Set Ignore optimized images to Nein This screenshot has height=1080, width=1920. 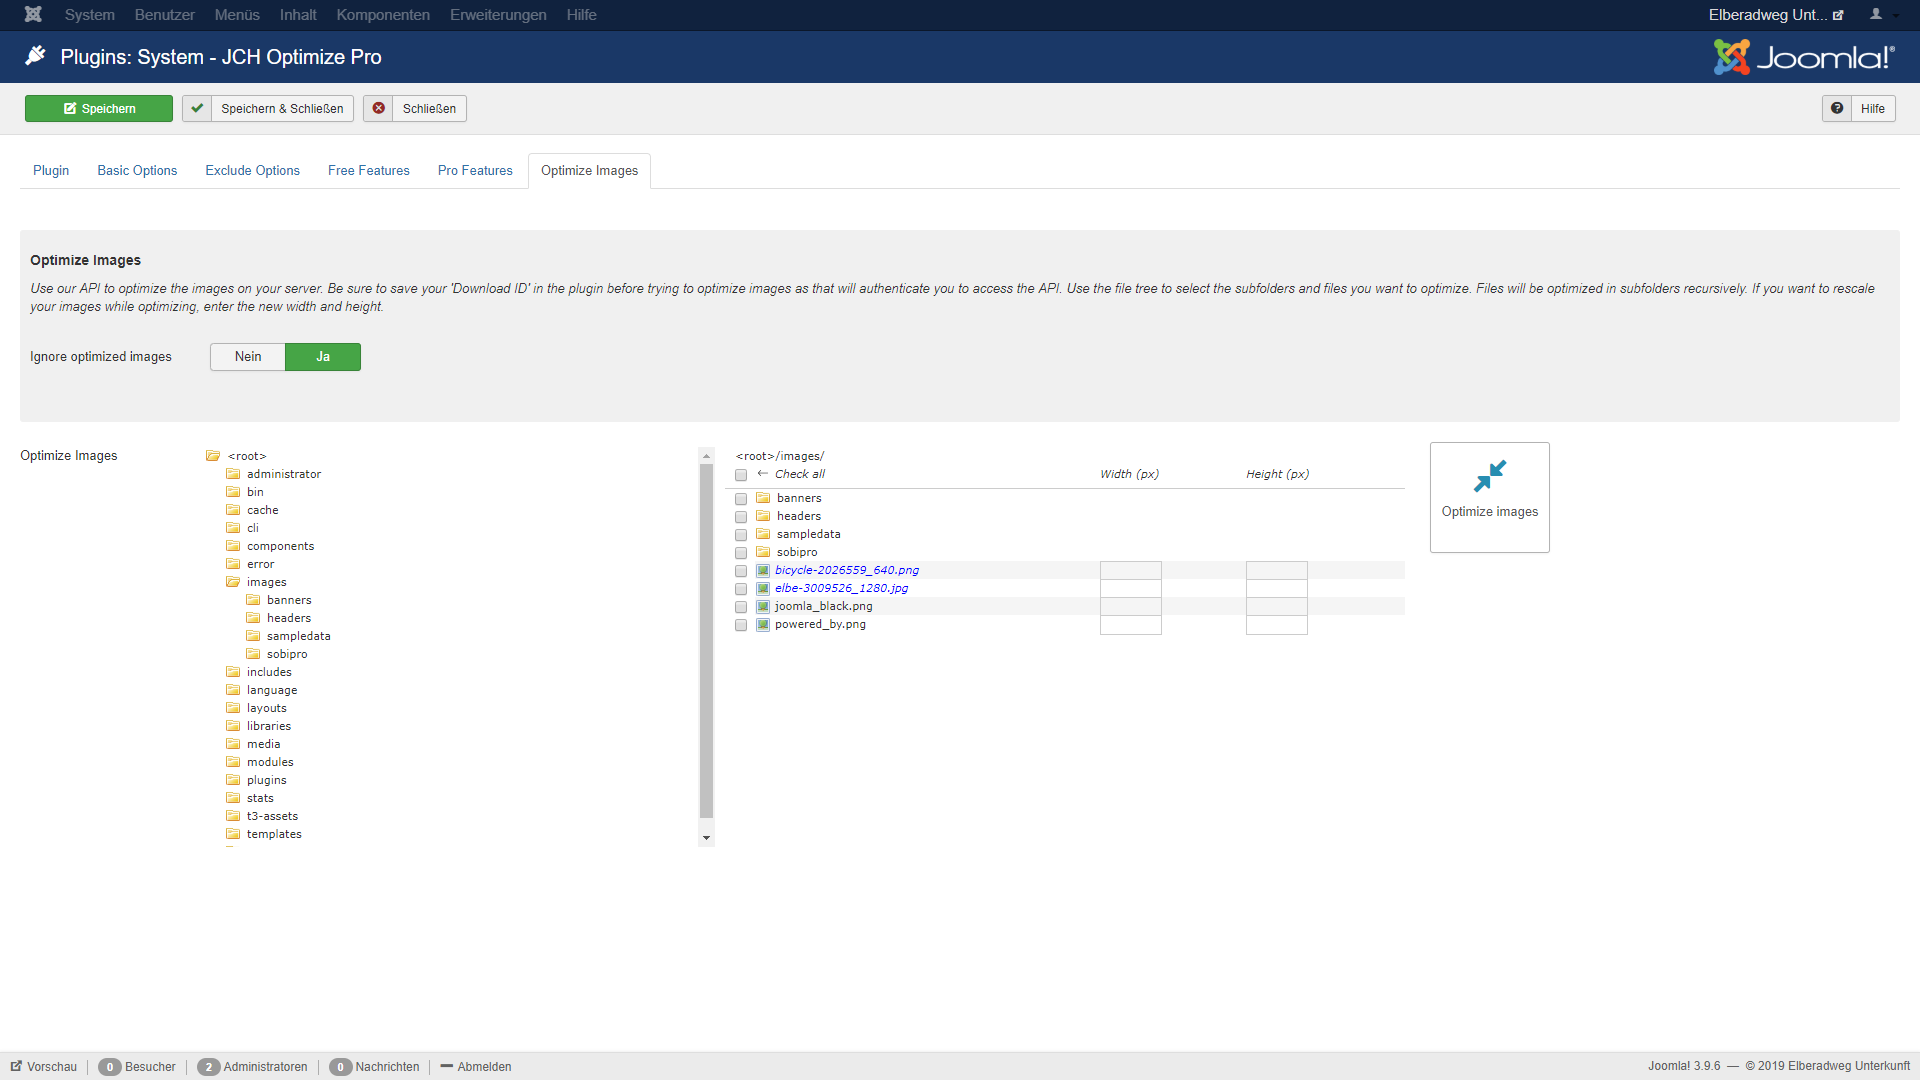[x=248, y=357]
